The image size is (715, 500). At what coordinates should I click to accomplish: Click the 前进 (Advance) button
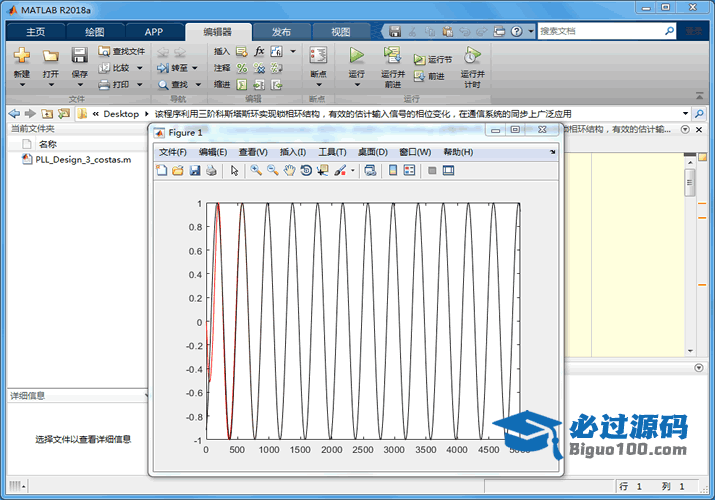(429, 76)
